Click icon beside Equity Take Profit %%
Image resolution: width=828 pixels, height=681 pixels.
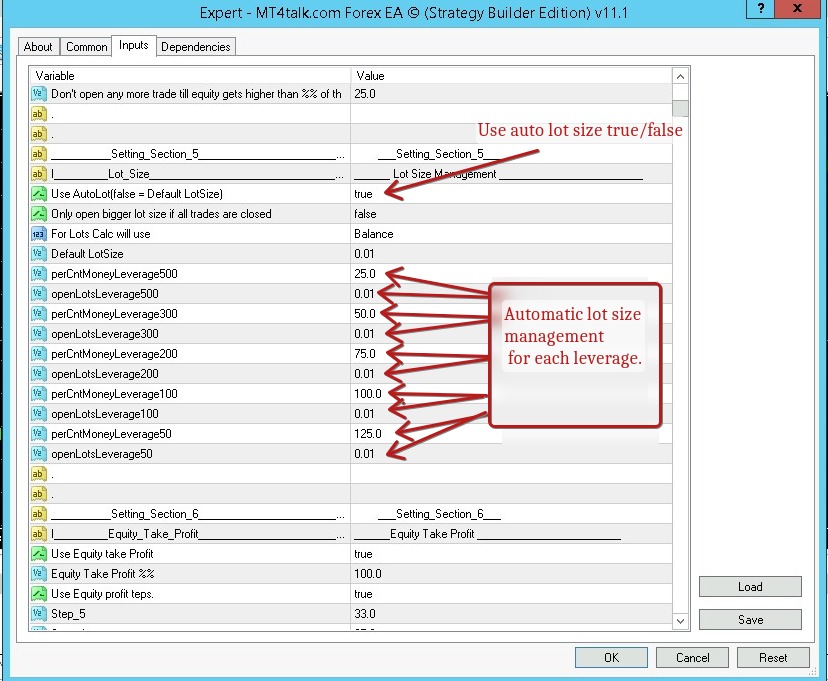[x=39, y=574]
